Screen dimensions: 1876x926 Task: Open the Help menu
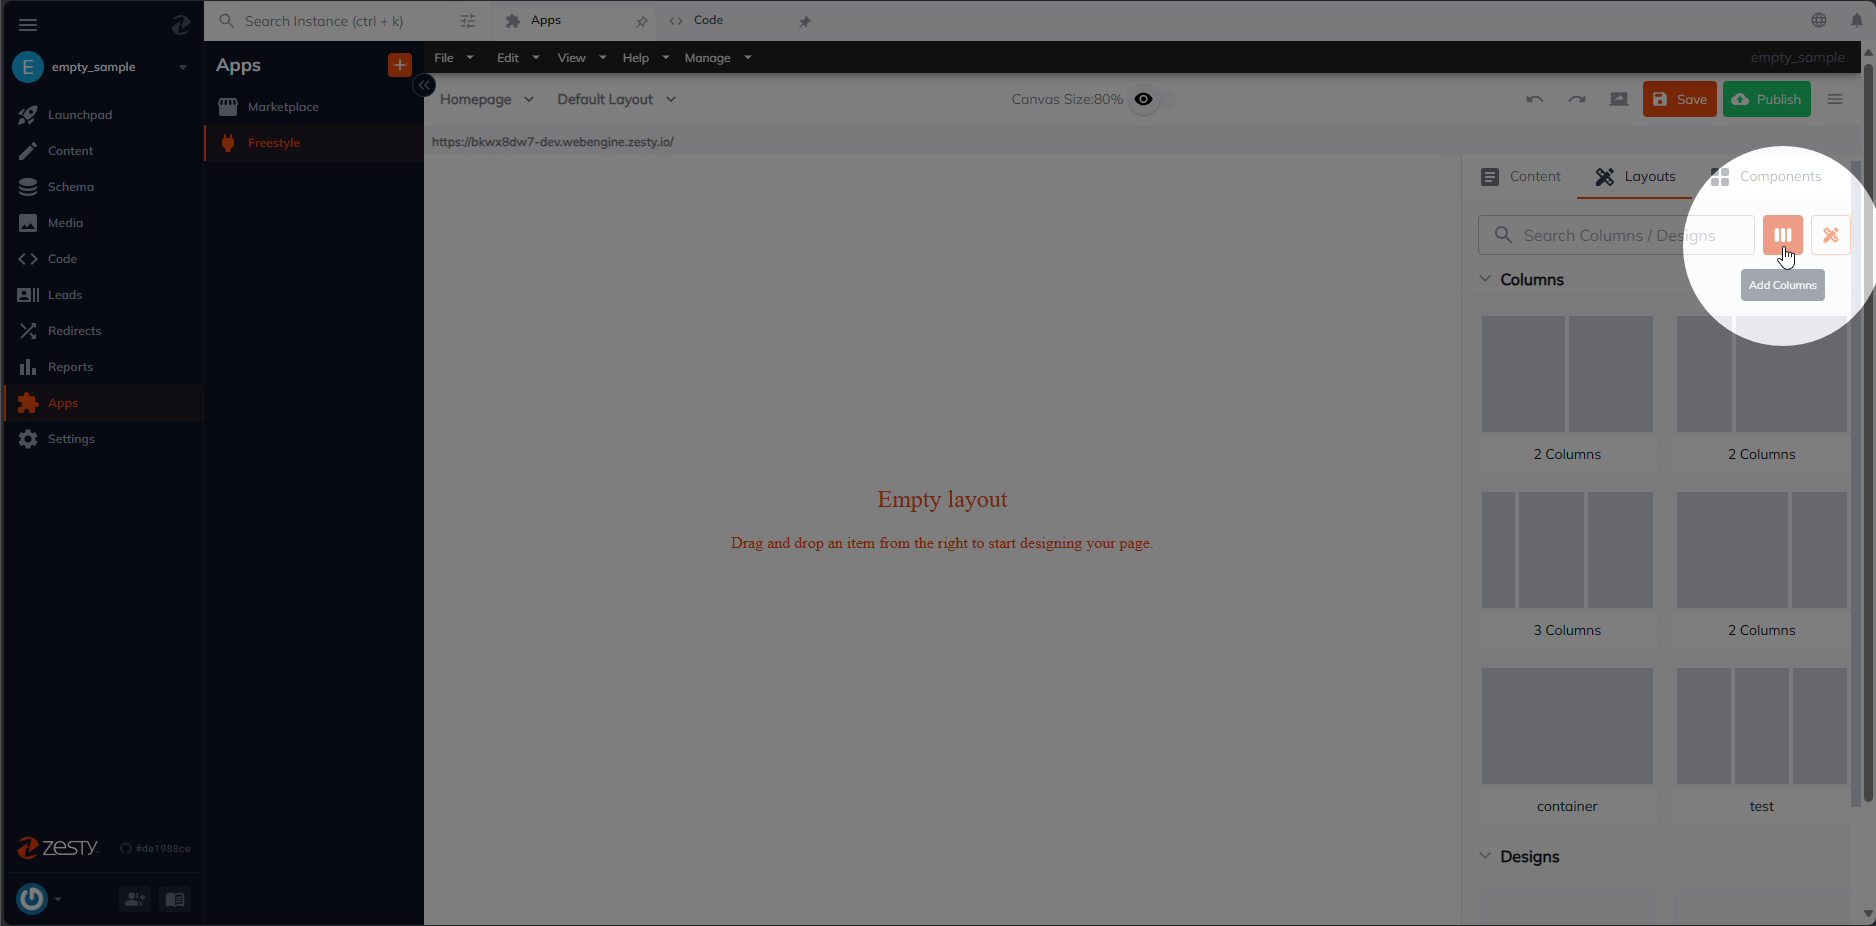coord(646,58)
